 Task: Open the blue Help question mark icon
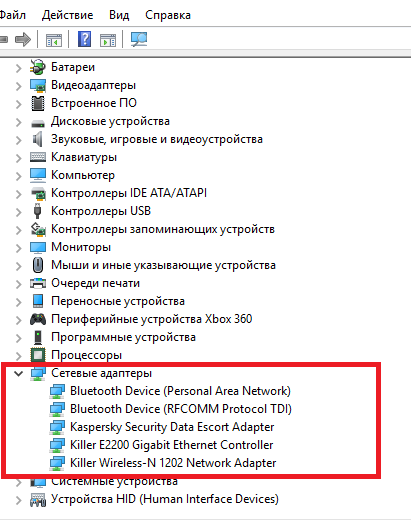click(85, 39)
